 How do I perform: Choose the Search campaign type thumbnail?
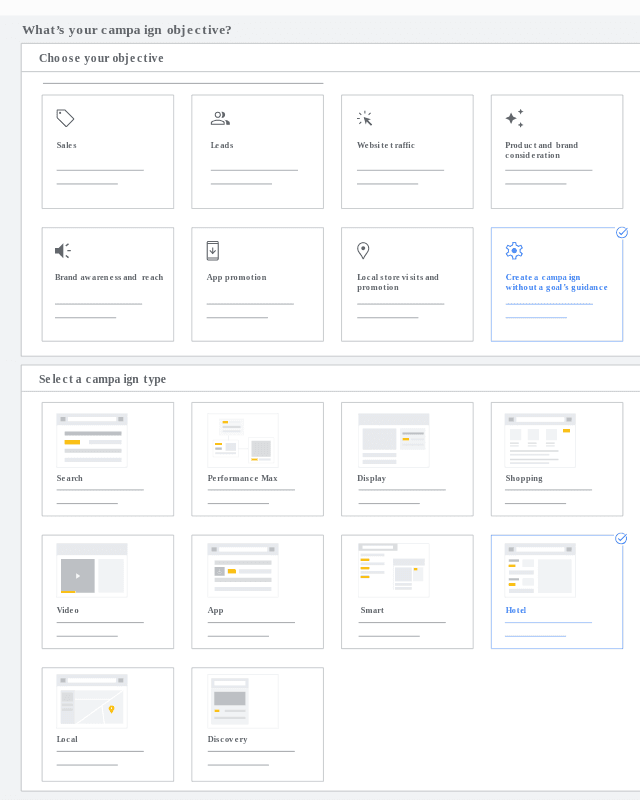(92, 440)
